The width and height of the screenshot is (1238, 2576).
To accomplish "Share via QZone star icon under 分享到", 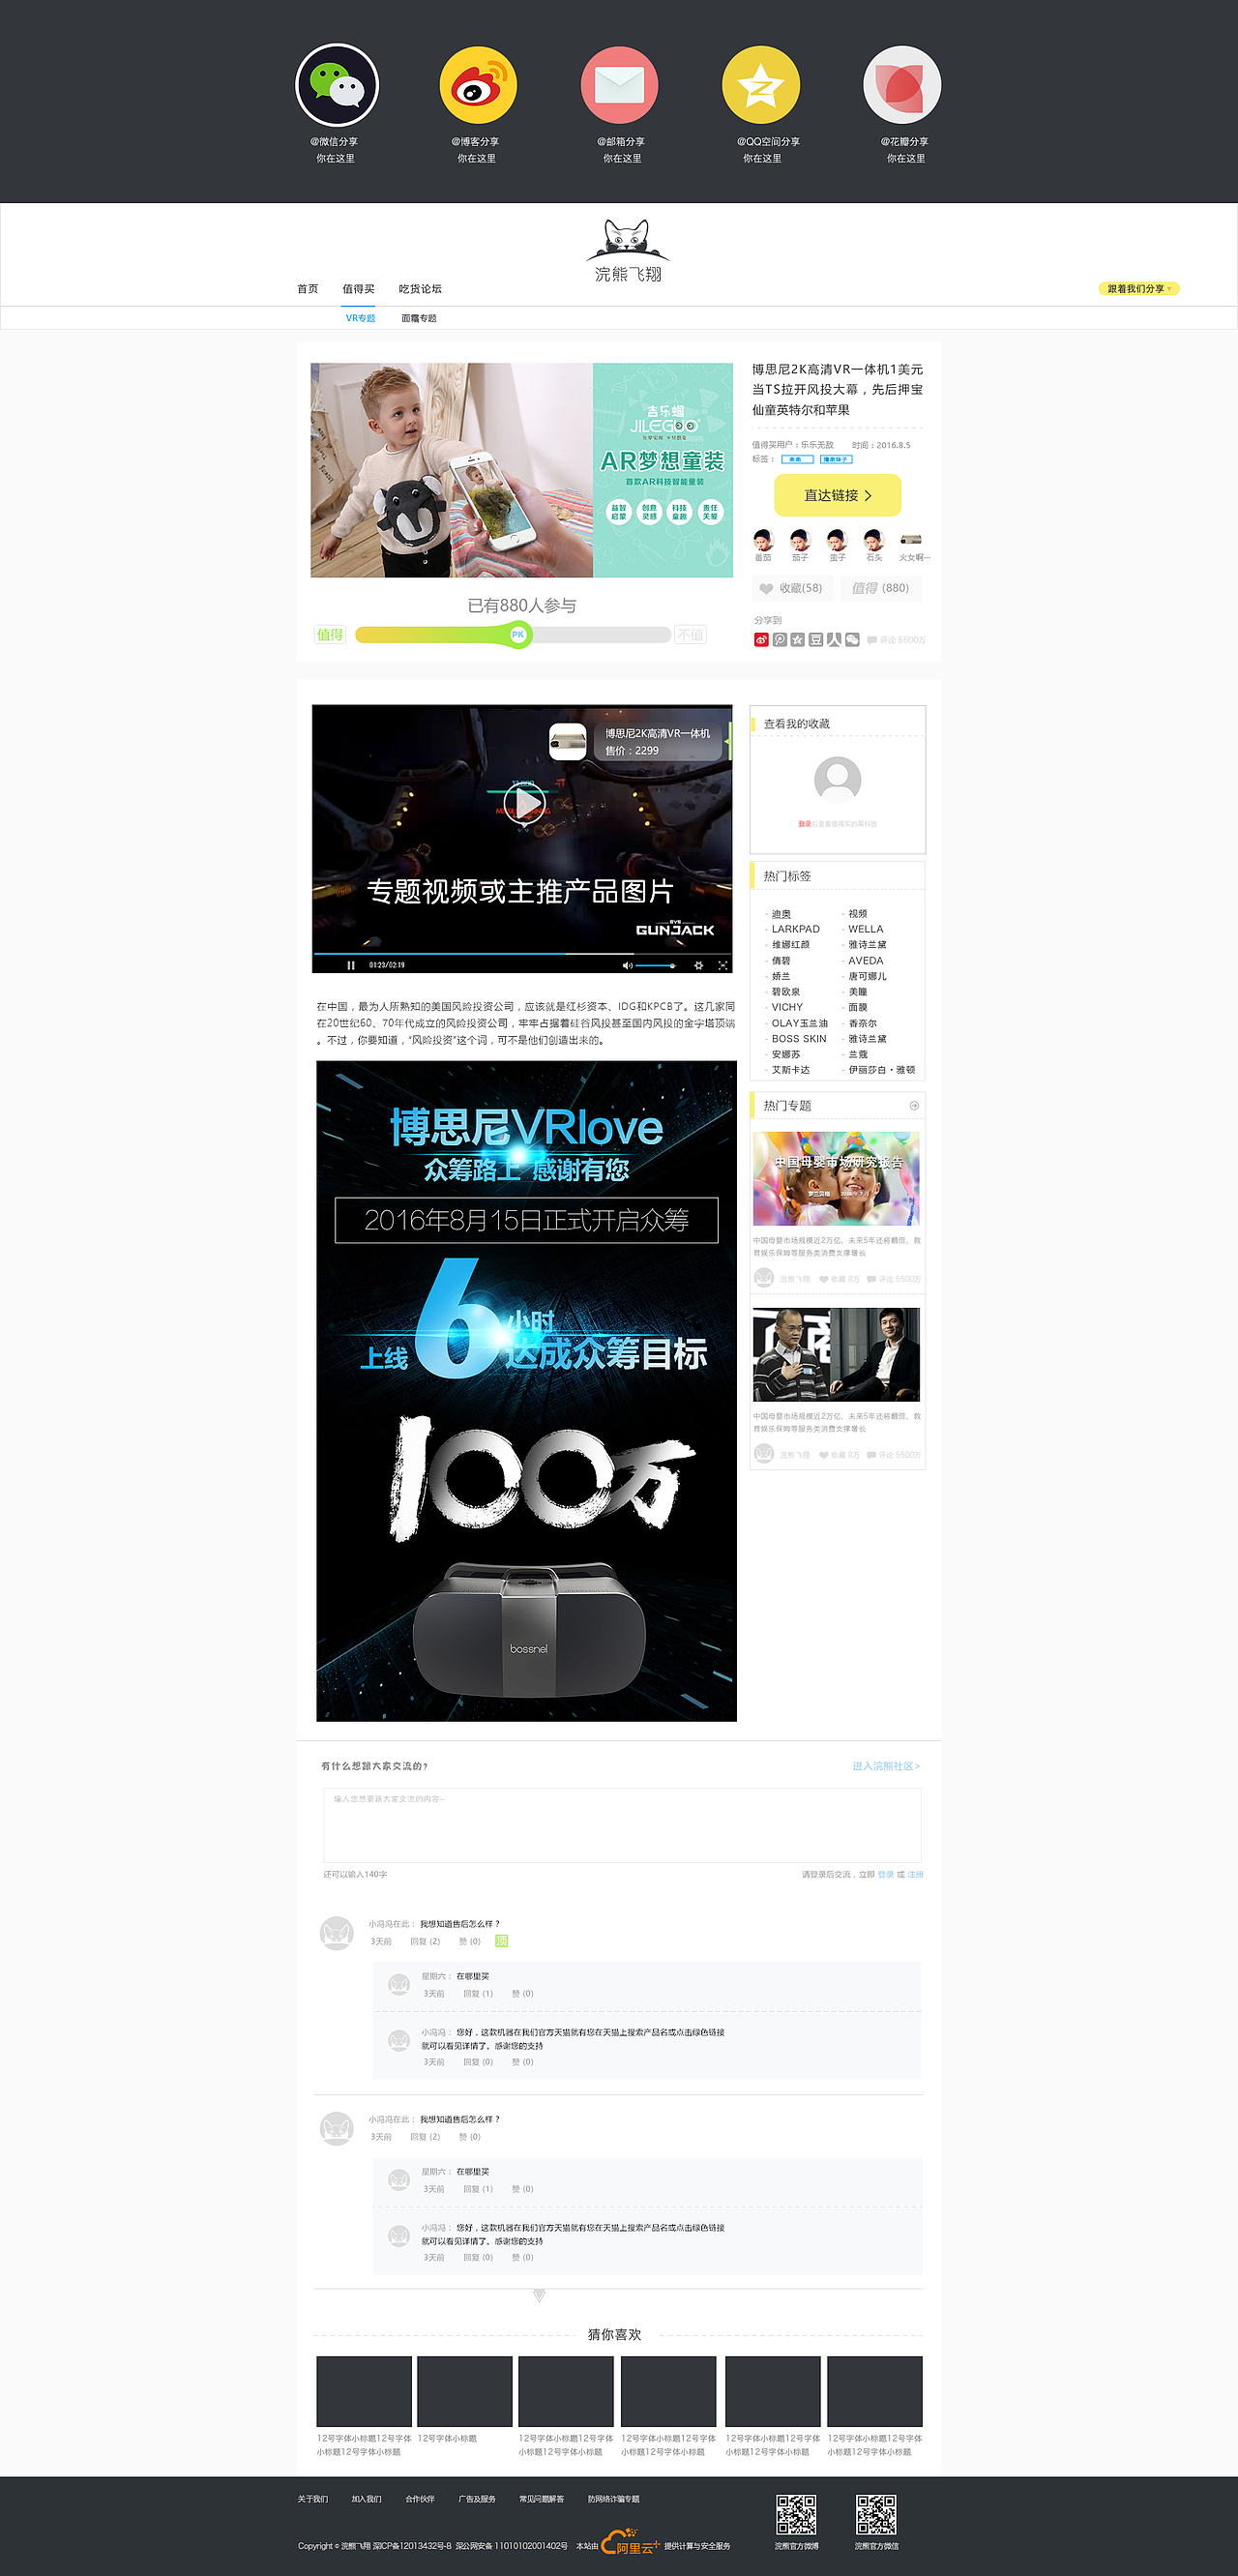I will pyautogui.click(x=797, y=640).
